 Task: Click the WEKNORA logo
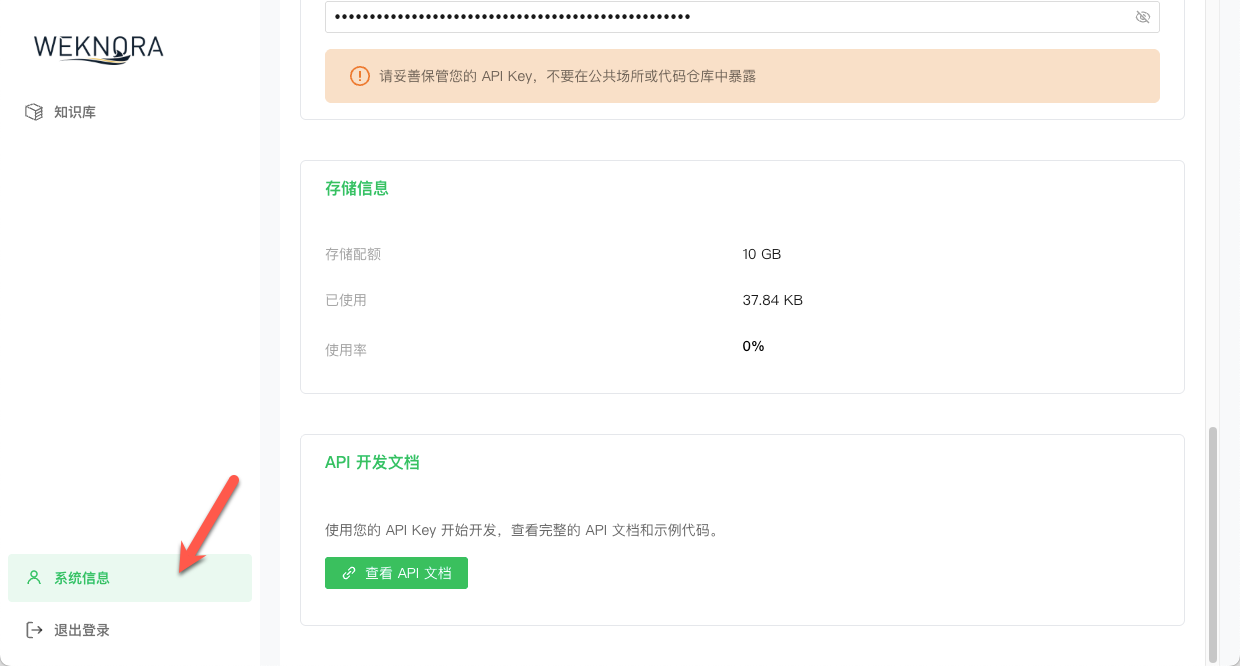coord(98,47)
